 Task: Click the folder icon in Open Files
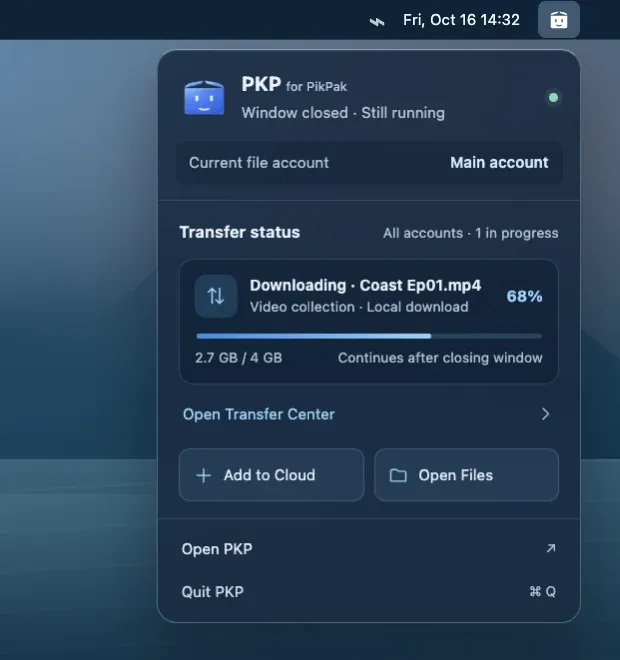398,476
